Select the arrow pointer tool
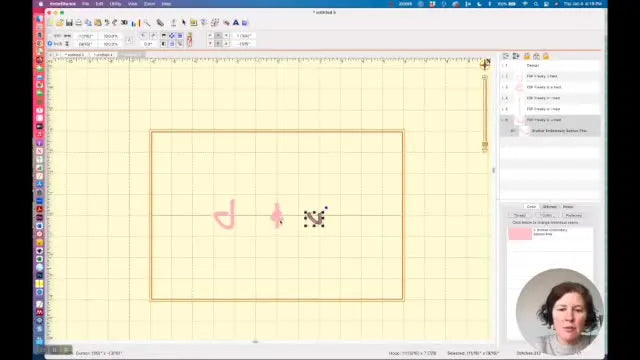This screenshot has width=640, height=360. (x=184, y=23)
